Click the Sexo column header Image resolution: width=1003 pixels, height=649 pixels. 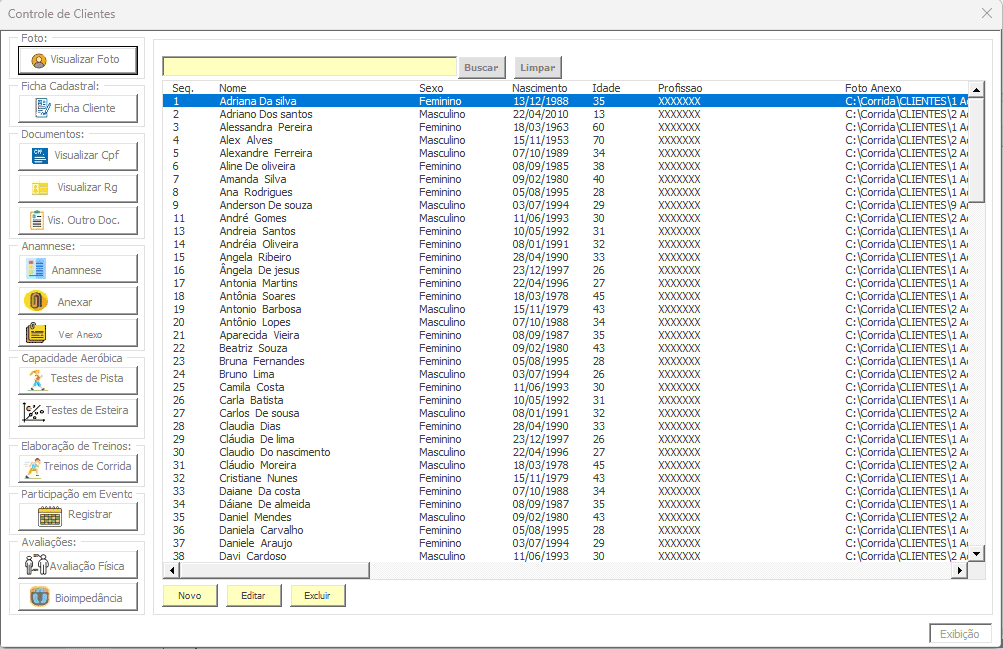click(x=431, y=88)
